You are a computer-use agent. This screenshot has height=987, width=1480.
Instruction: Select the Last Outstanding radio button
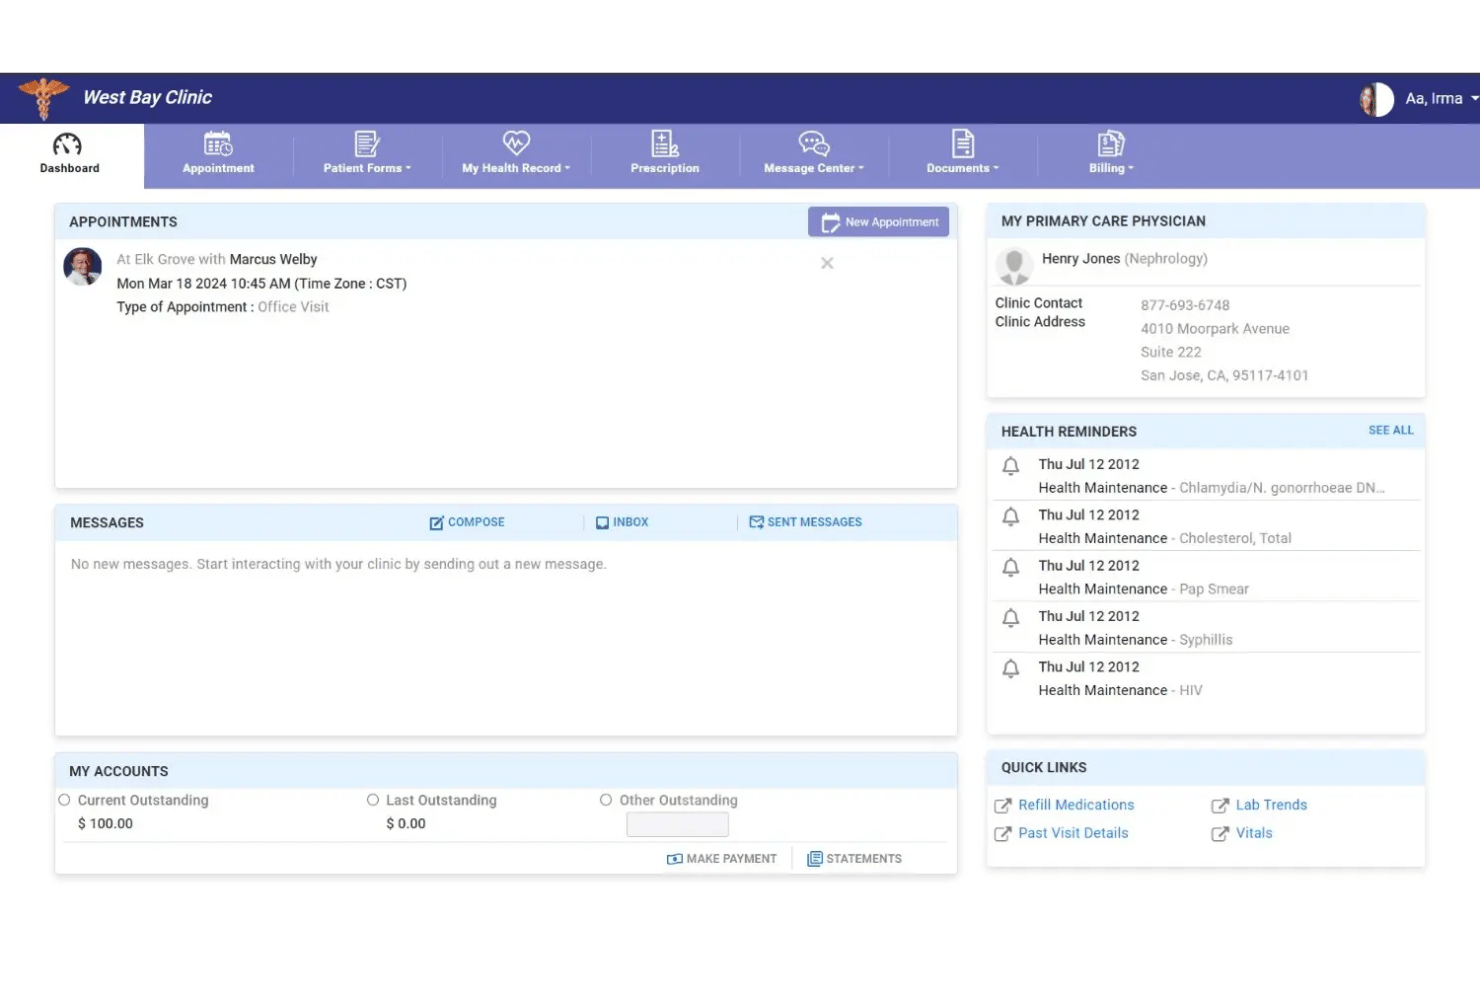(373, 800)
